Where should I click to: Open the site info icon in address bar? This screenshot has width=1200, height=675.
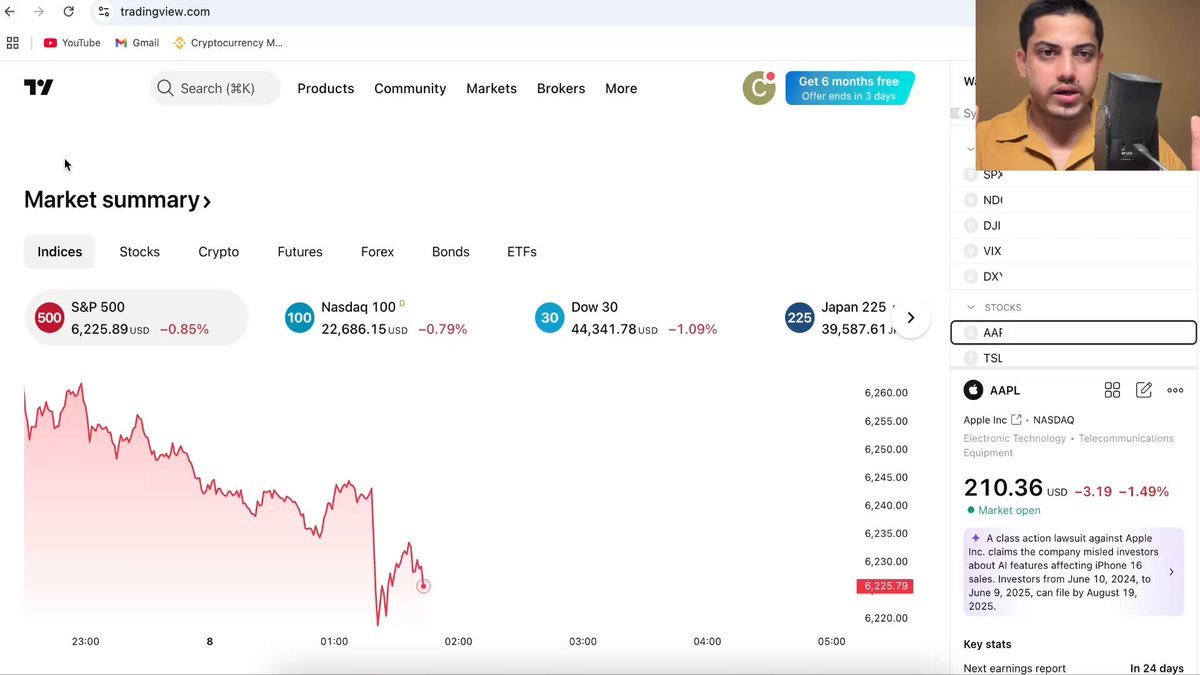pos(104,12)
